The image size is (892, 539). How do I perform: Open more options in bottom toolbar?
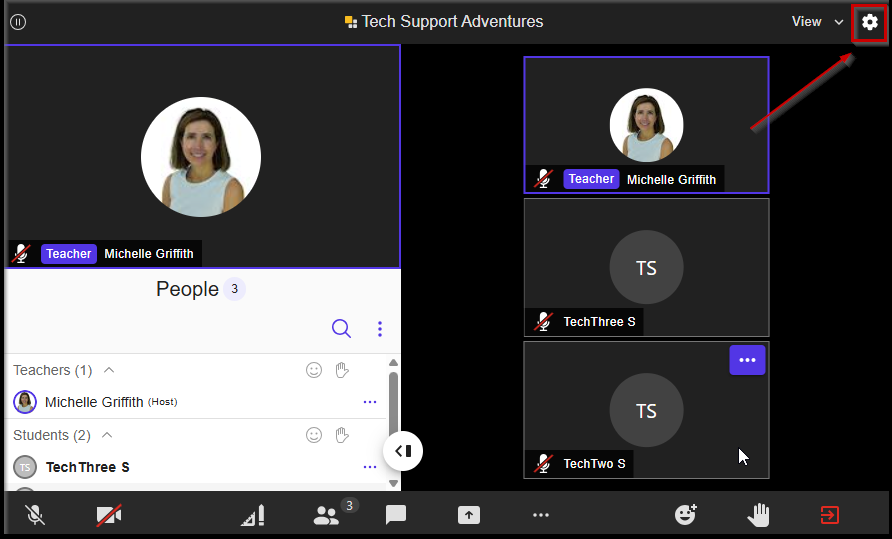(x=540, y=515)
